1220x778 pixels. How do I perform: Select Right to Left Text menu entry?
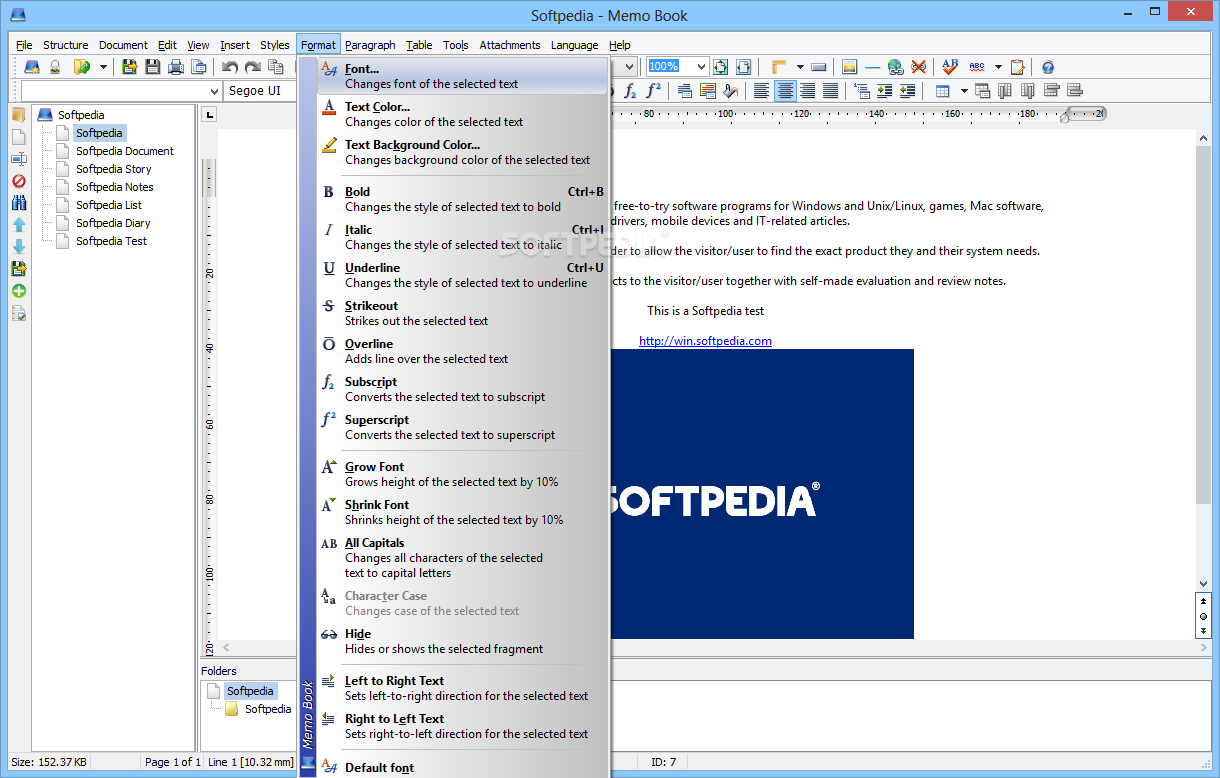[x=463, y=726]
